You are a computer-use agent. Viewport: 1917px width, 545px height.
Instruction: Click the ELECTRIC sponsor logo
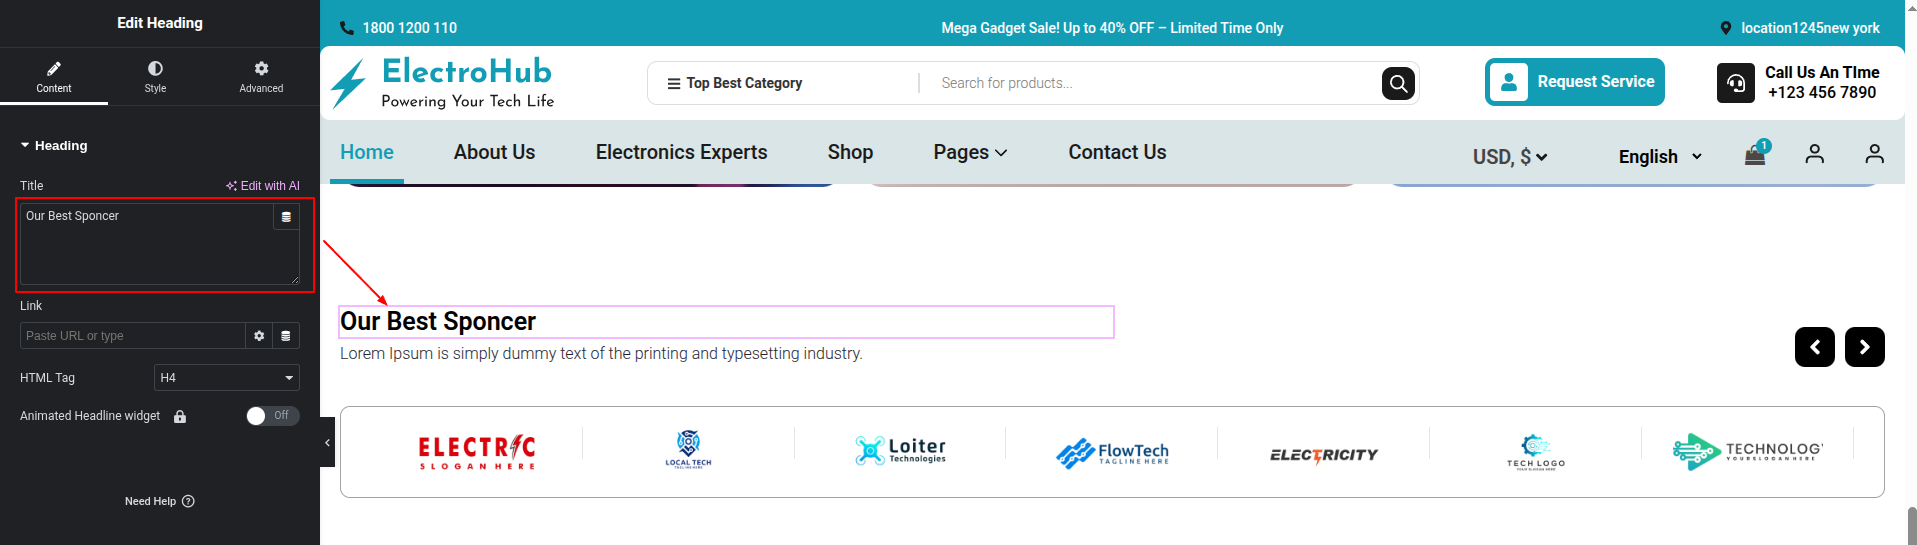(x=476, y=452)
